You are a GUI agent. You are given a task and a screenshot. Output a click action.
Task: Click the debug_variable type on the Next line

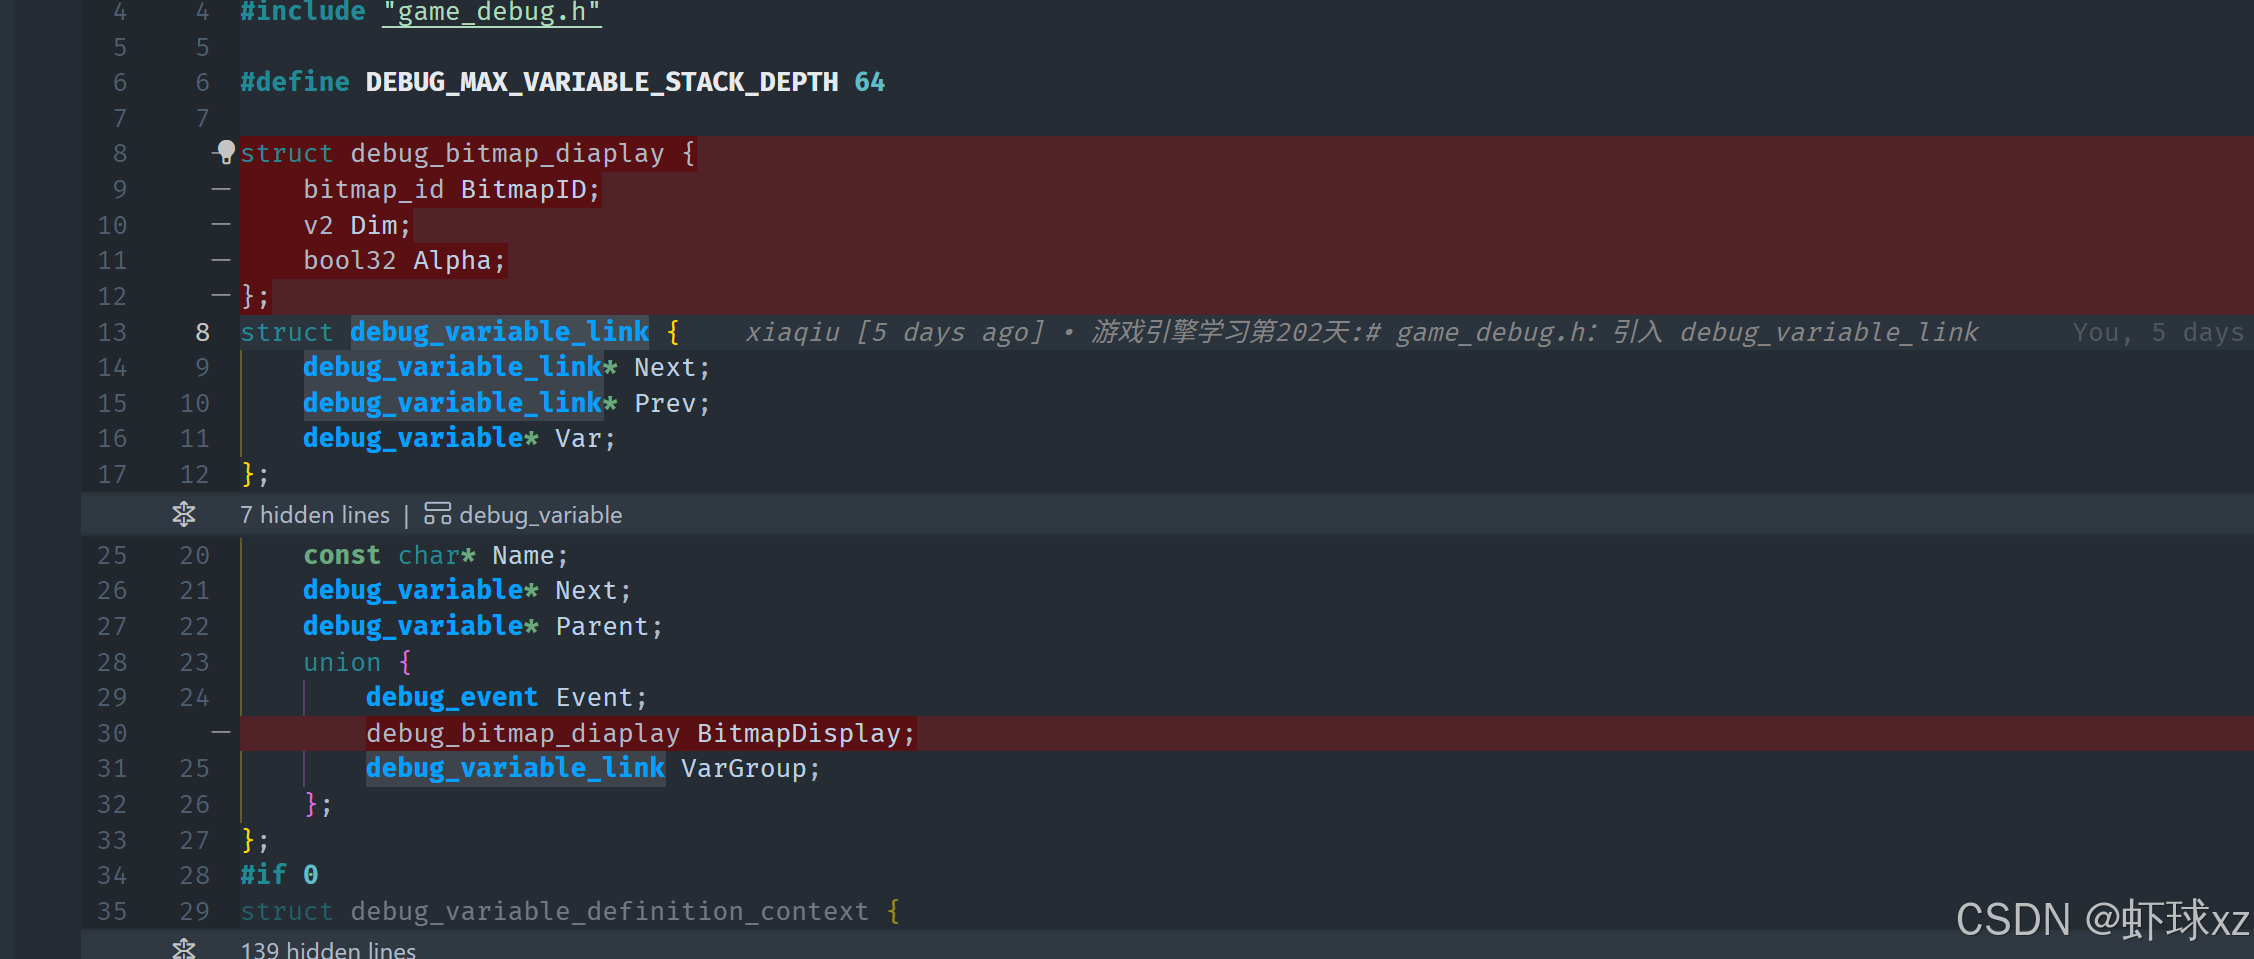[413, 590]
